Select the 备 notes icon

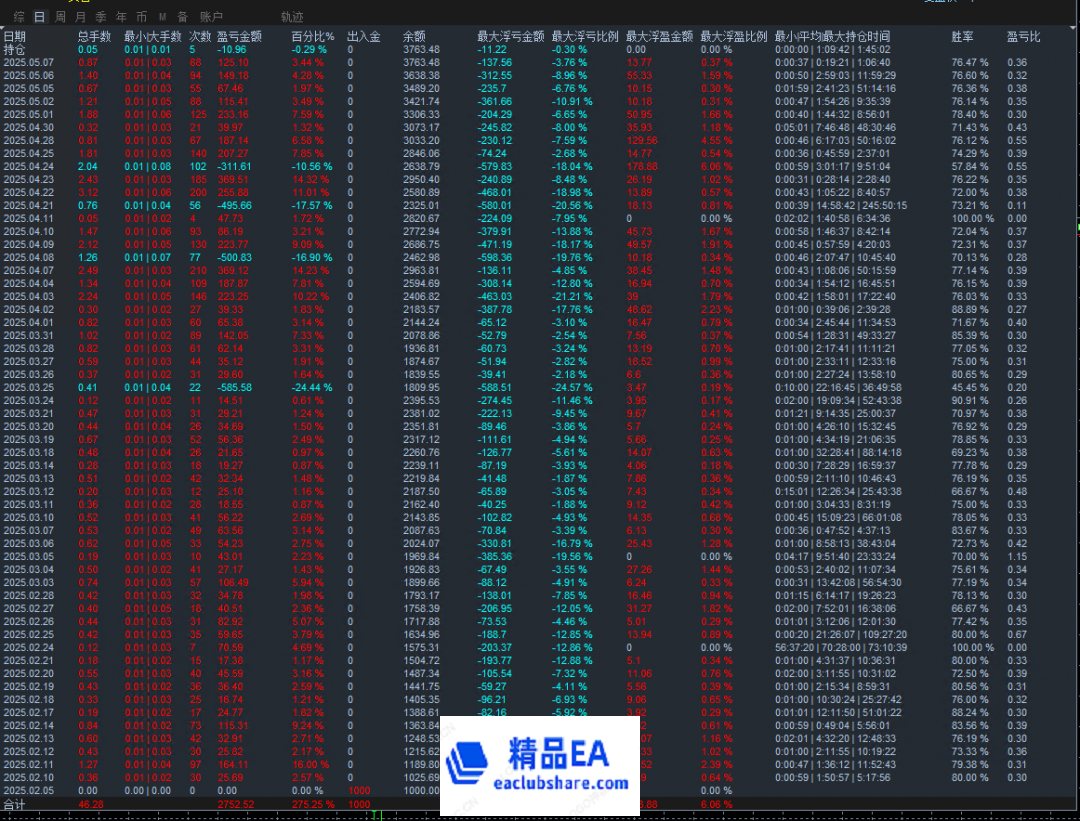pos(180,16)
